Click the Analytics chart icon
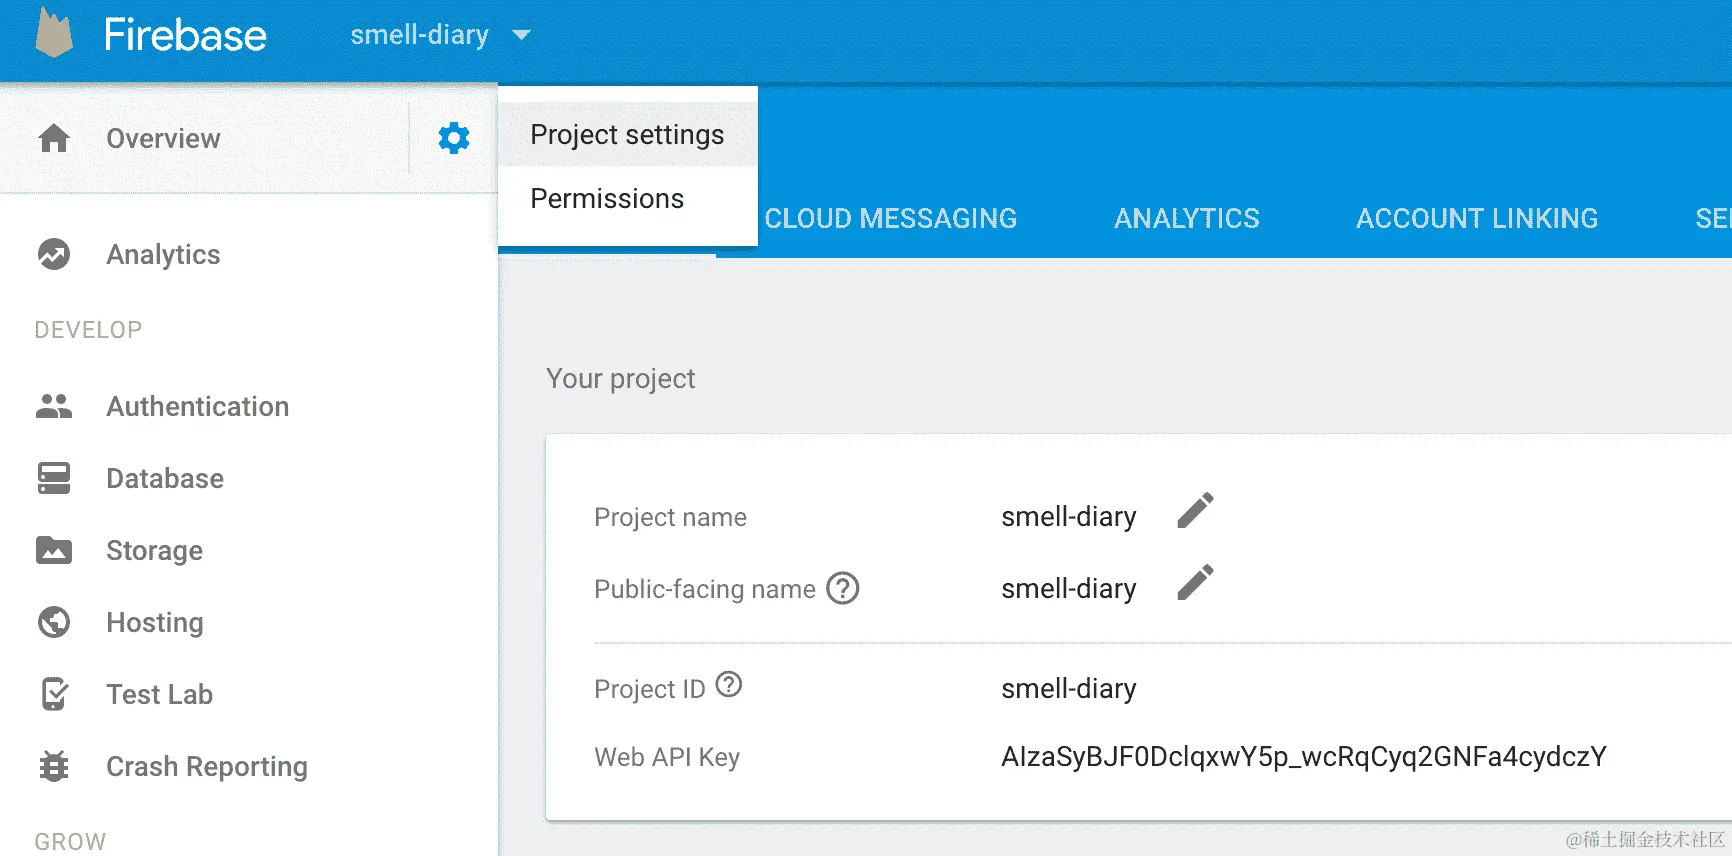 54,254
